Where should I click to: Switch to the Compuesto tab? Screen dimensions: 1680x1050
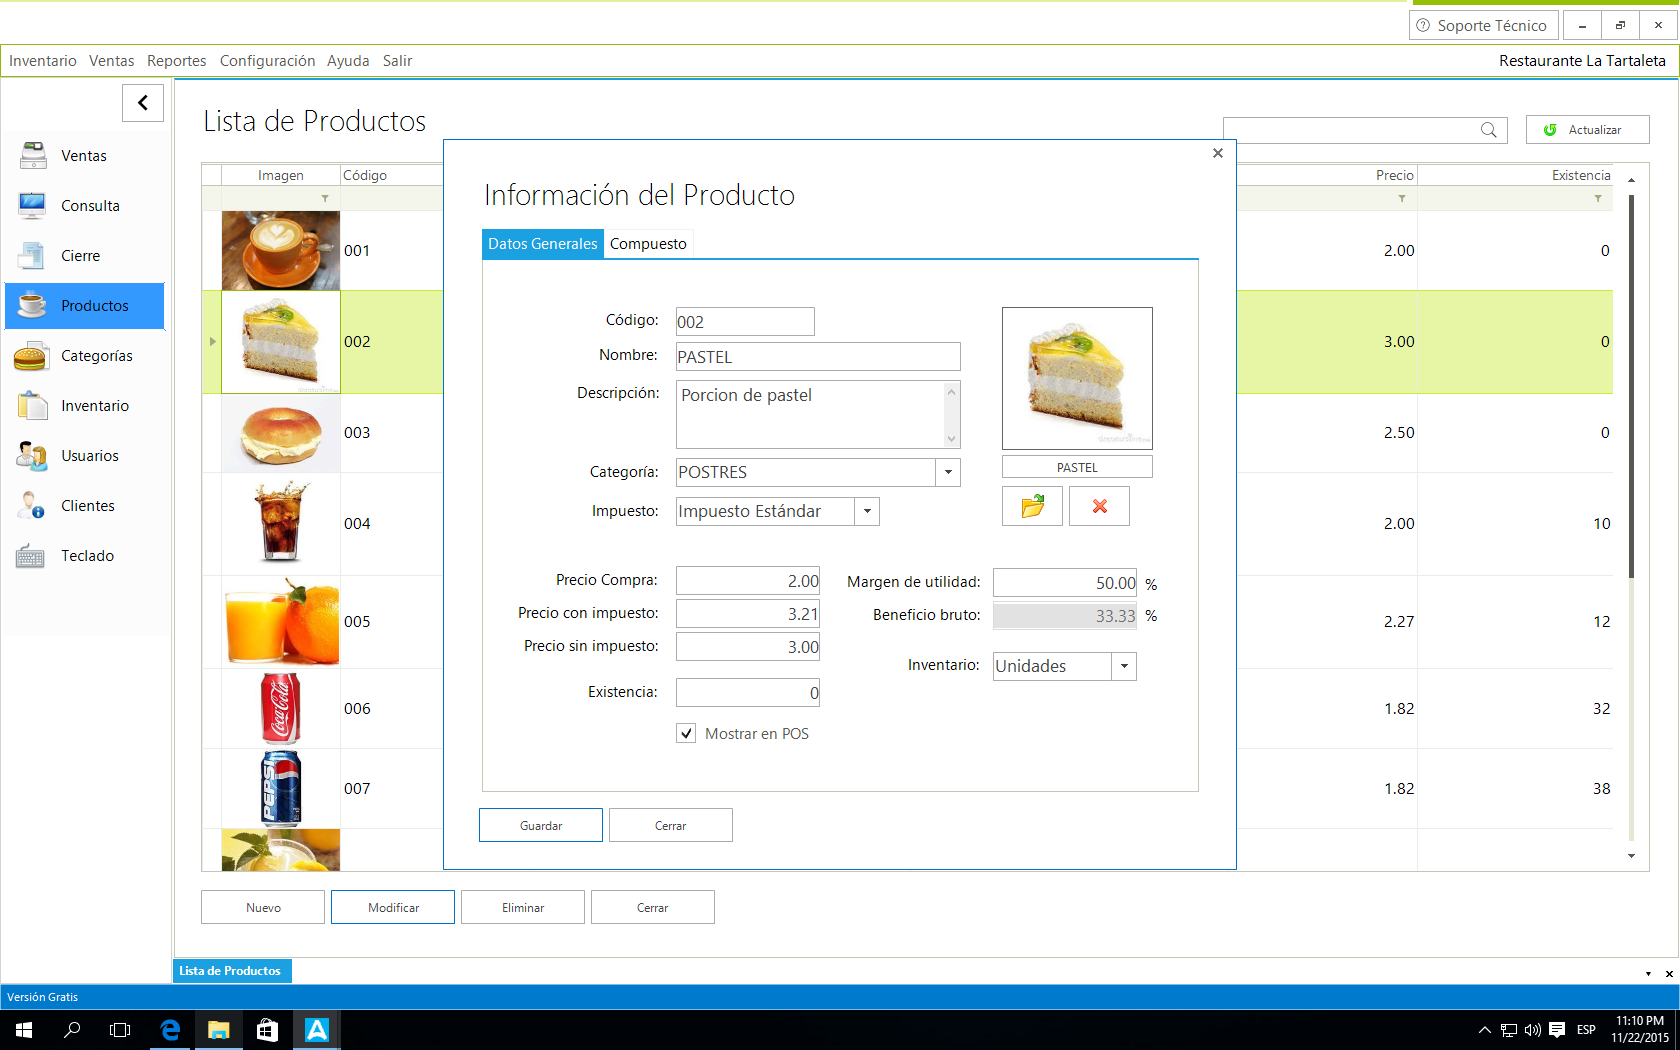(x=648, y=244)
